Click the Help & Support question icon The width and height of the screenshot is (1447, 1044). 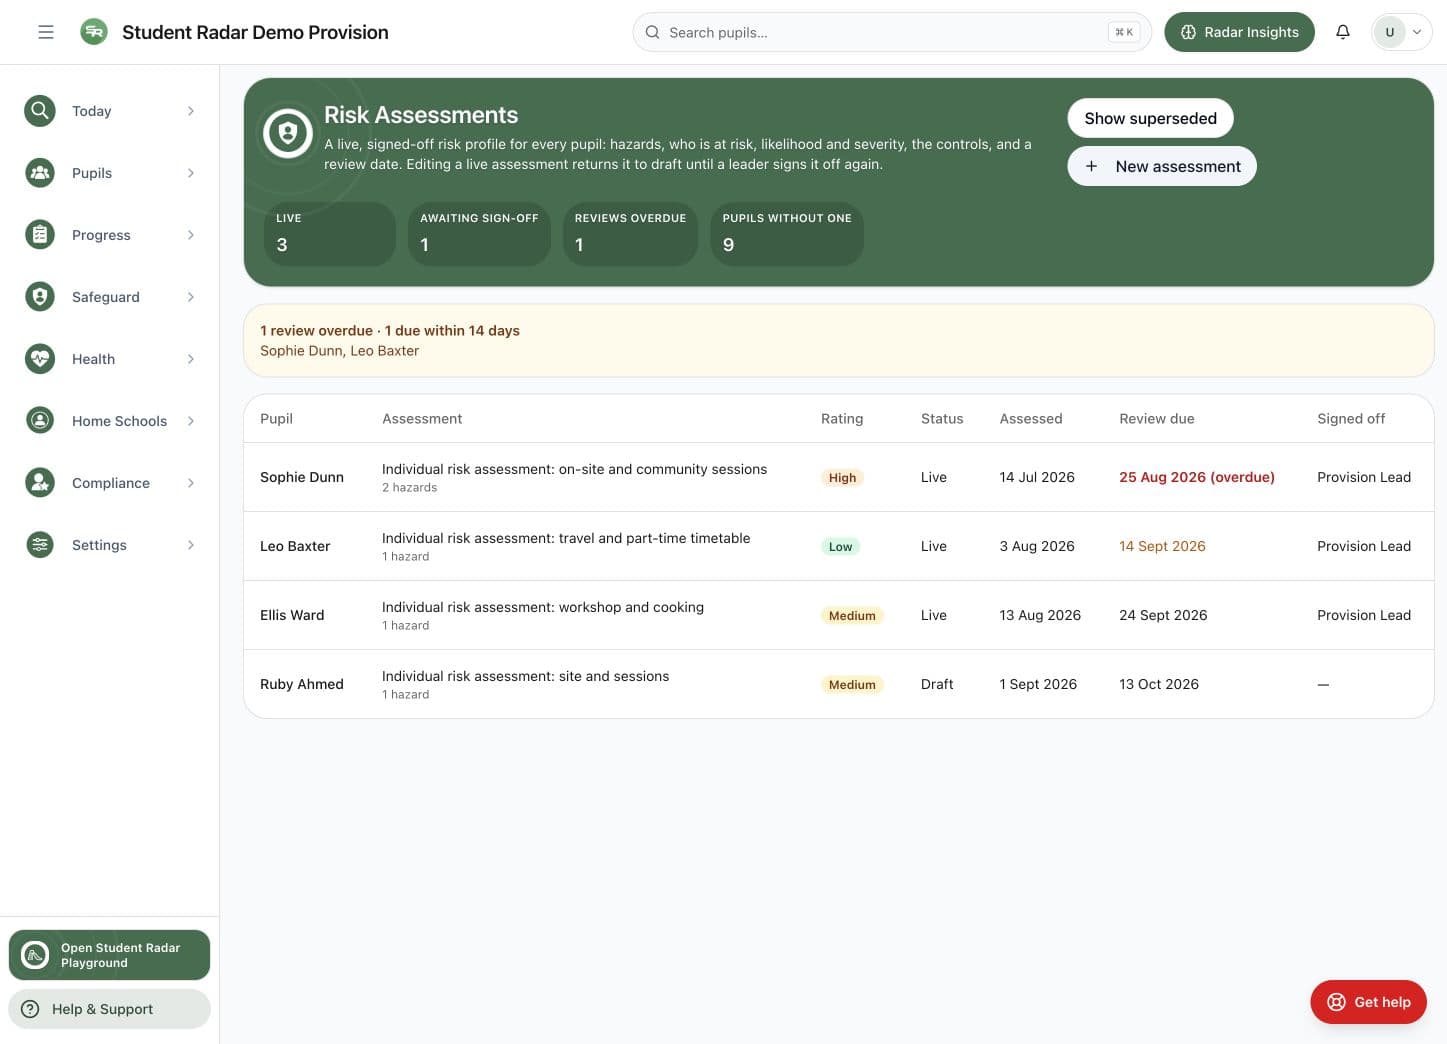(30, 1009)
